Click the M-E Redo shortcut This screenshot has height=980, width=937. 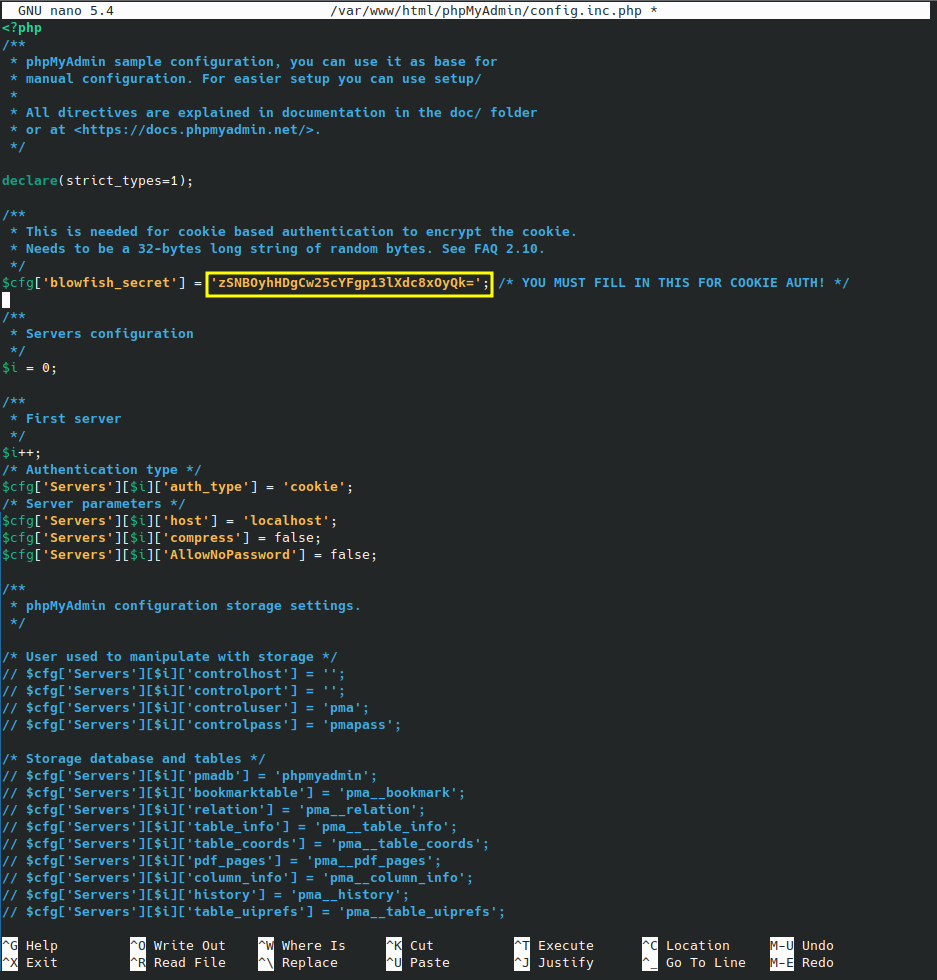point(802,962)
